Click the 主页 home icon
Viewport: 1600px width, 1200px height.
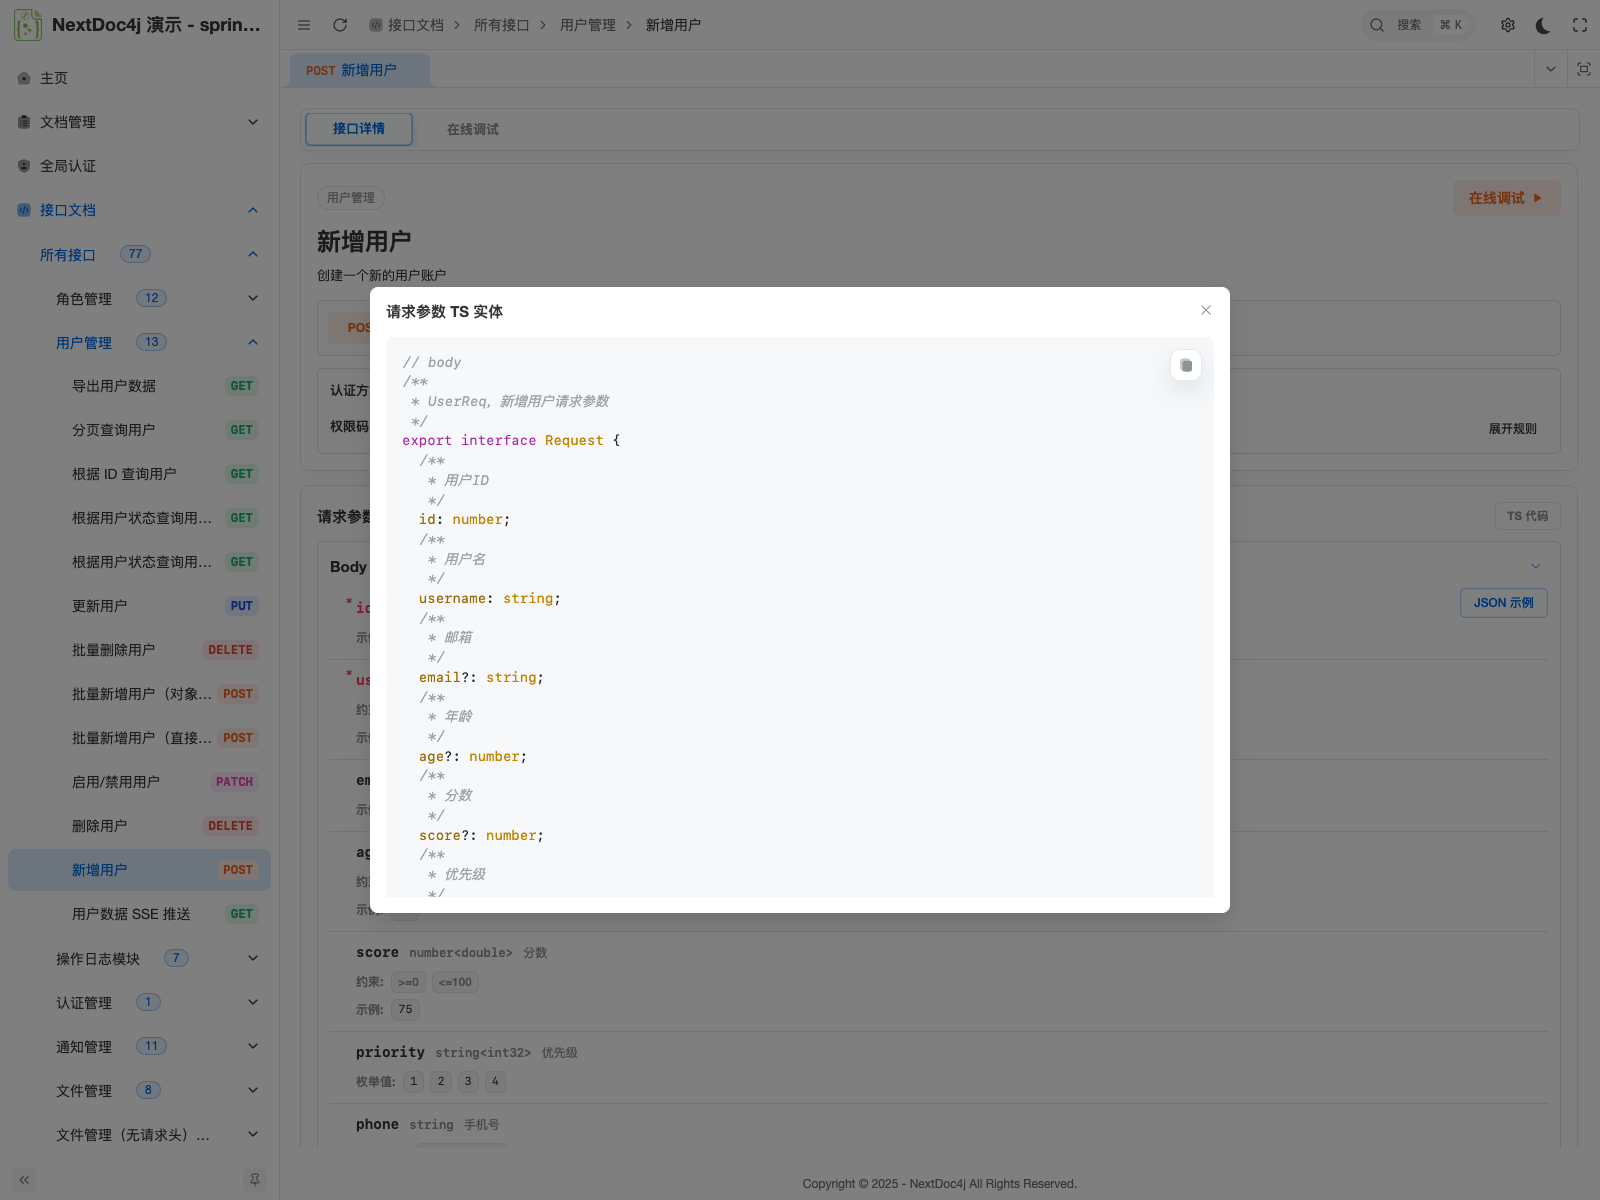pyautogui.click(x=24, y=78)
